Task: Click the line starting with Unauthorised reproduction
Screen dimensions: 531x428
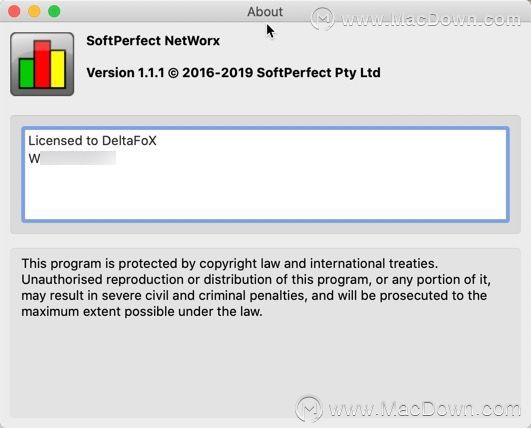Action: point(256,280)
